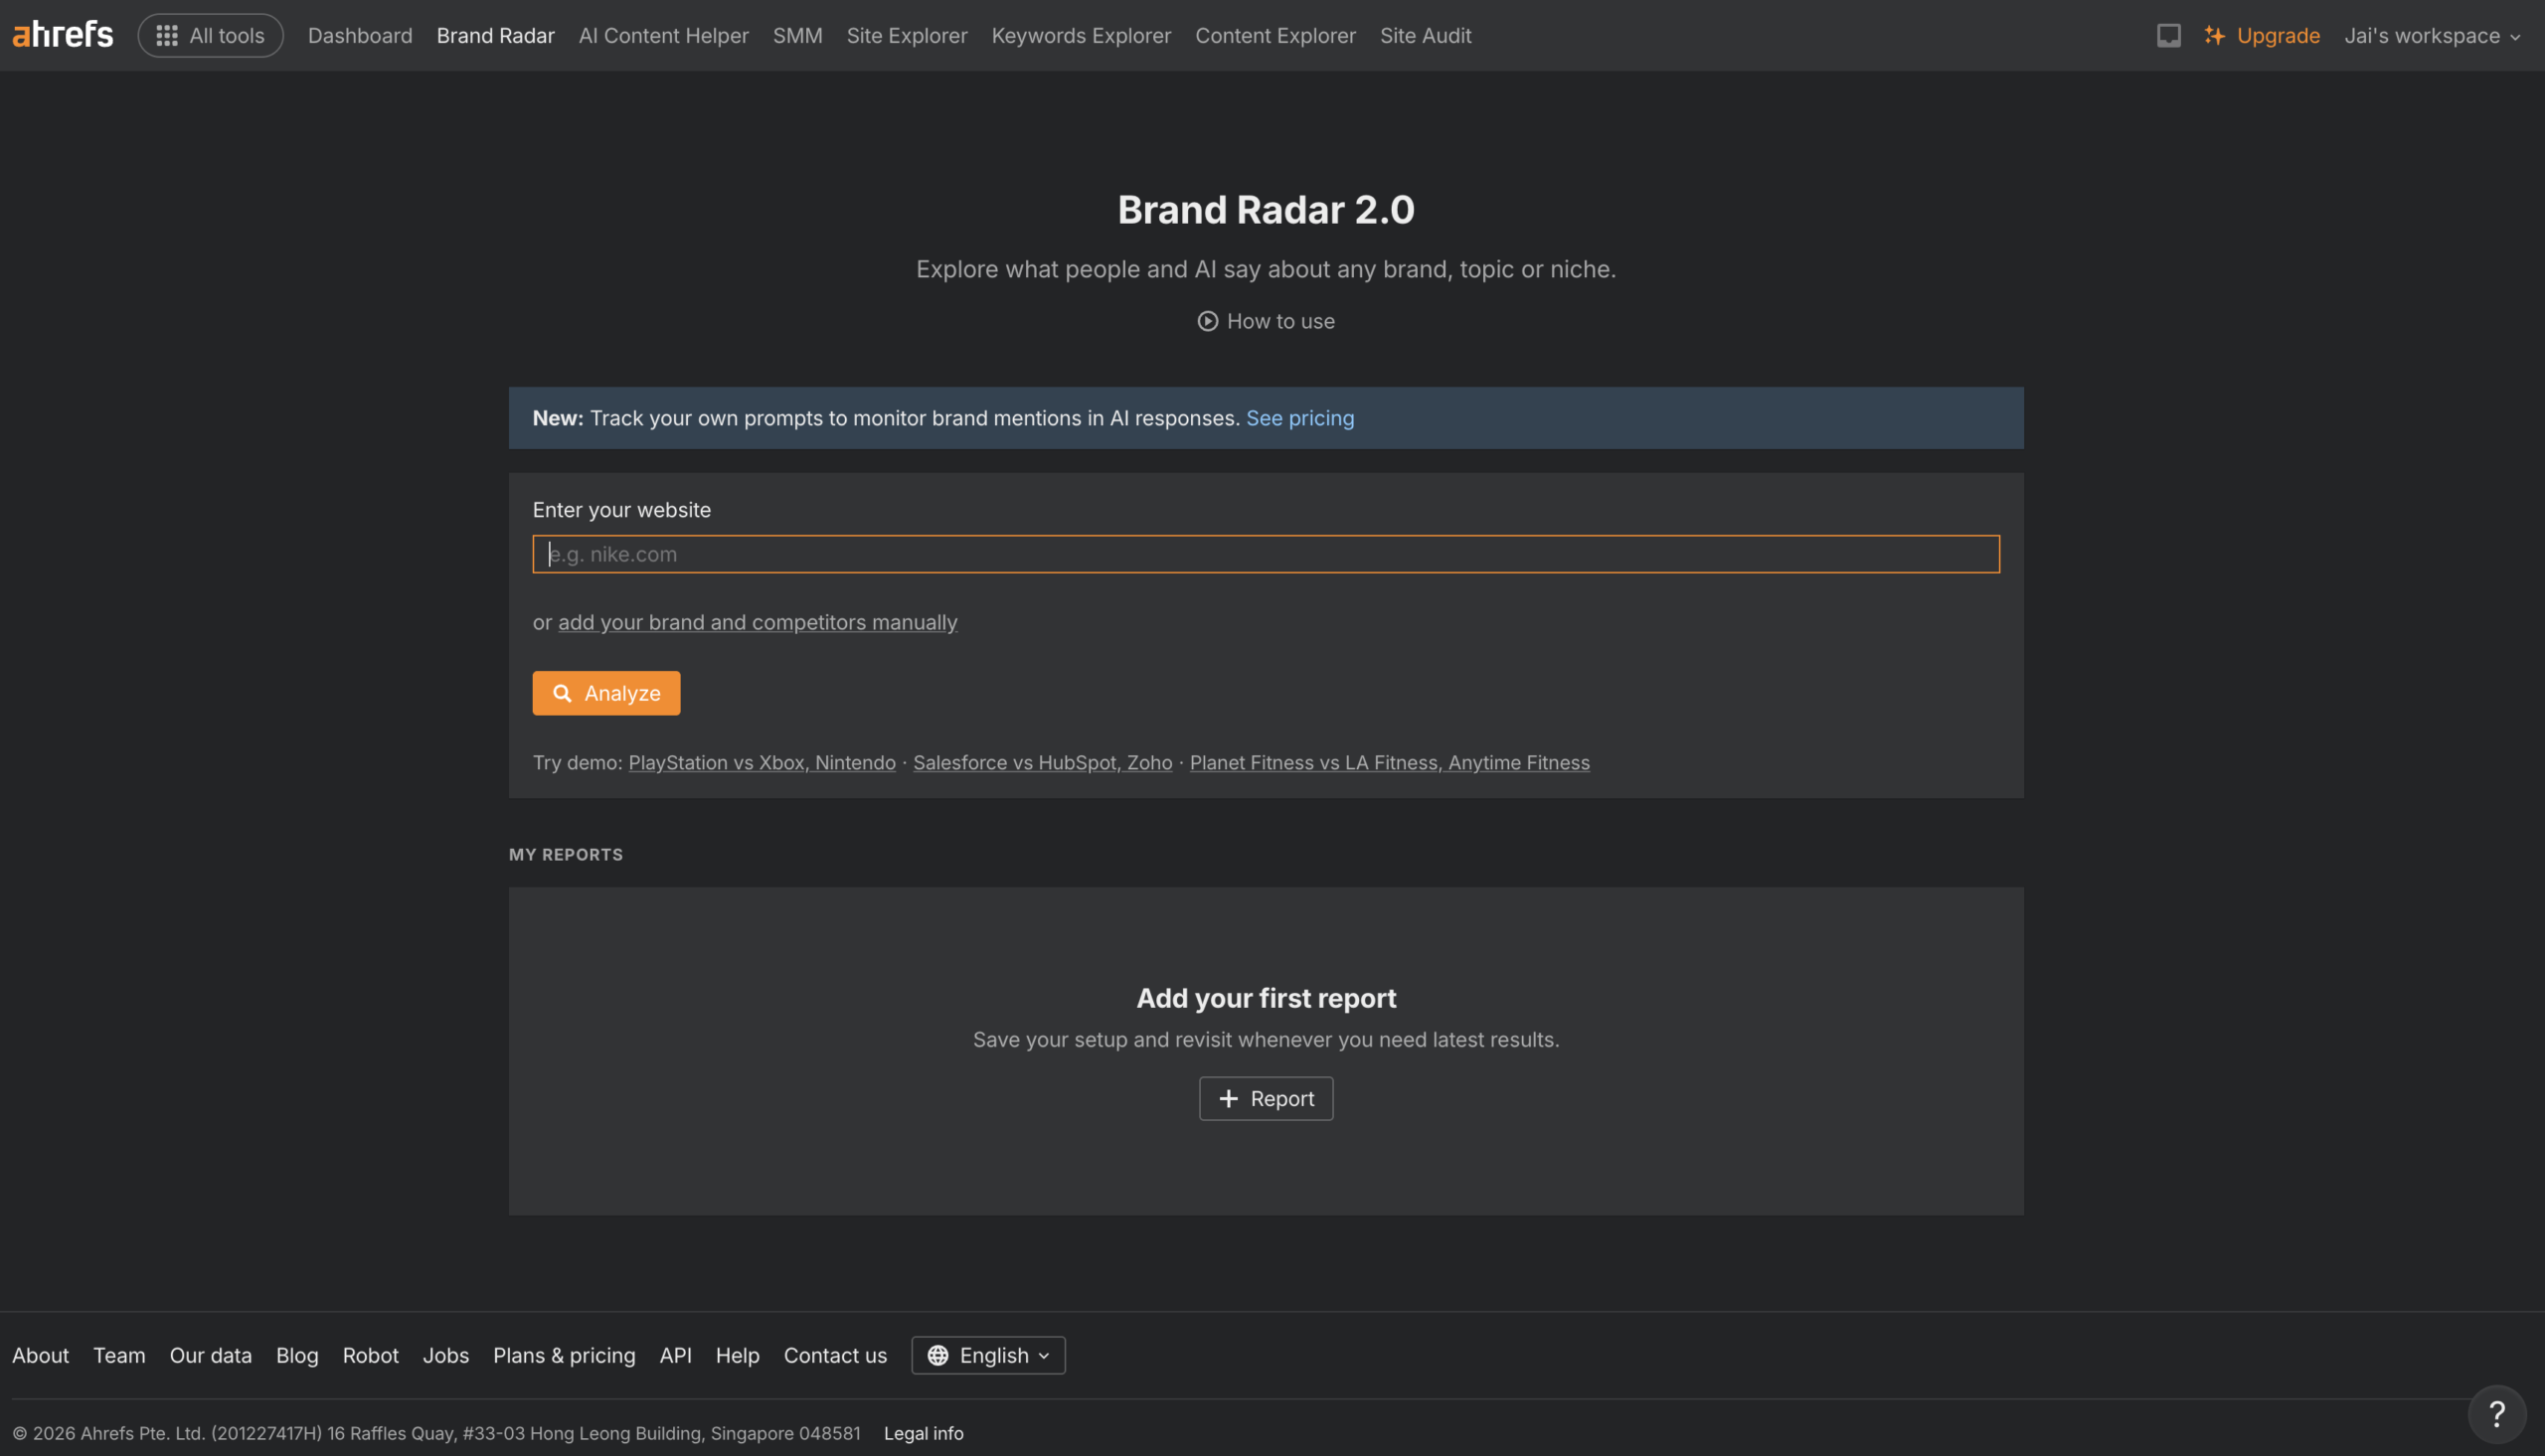Open Plans & pricing

[564, 1355]
